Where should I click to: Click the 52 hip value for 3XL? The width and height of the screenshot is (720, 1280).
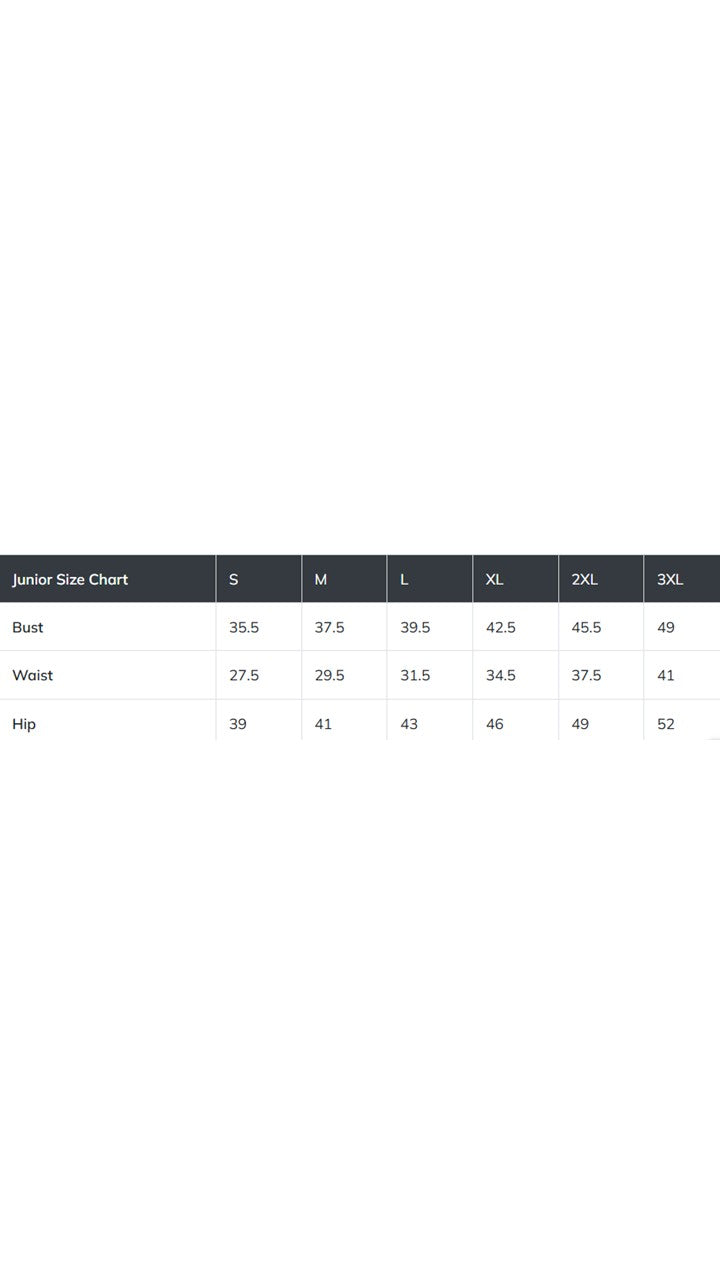point(666,724)
